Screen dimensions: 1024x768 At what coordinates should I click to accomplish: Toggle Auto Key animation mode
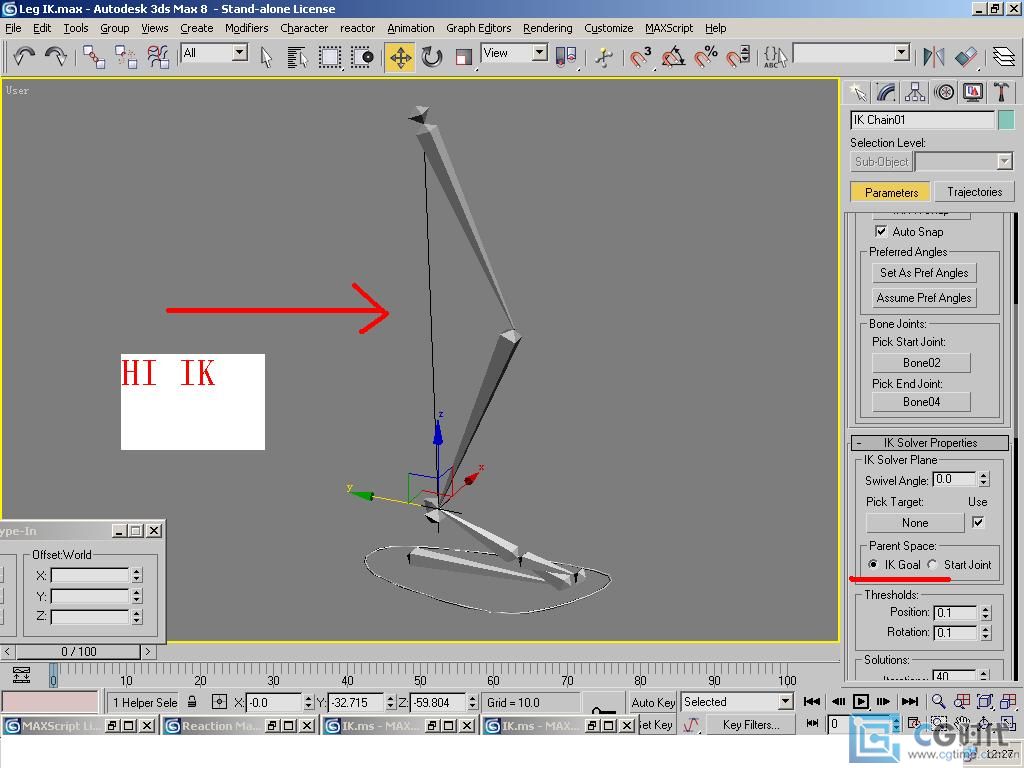coord(652,703)
